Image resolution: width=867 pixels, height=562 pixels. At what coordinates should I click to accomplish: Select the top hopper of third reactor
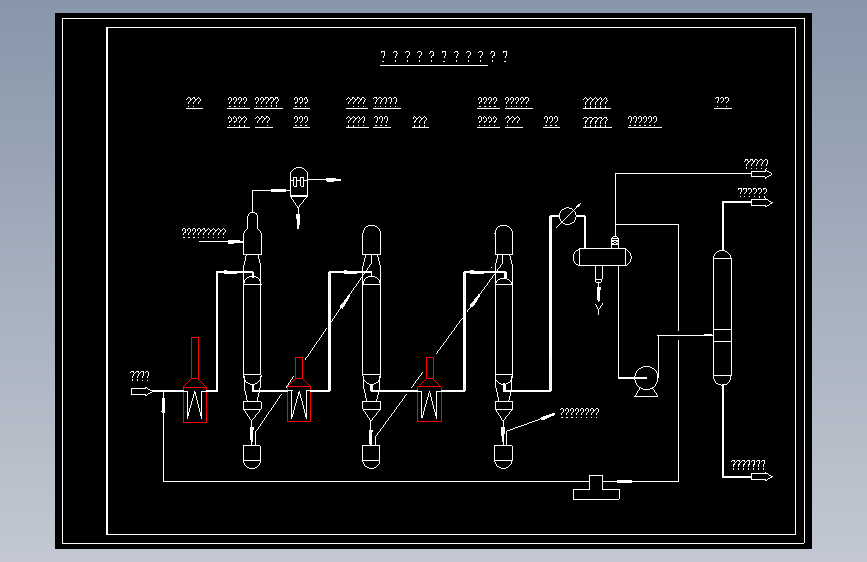coord(503,240)
